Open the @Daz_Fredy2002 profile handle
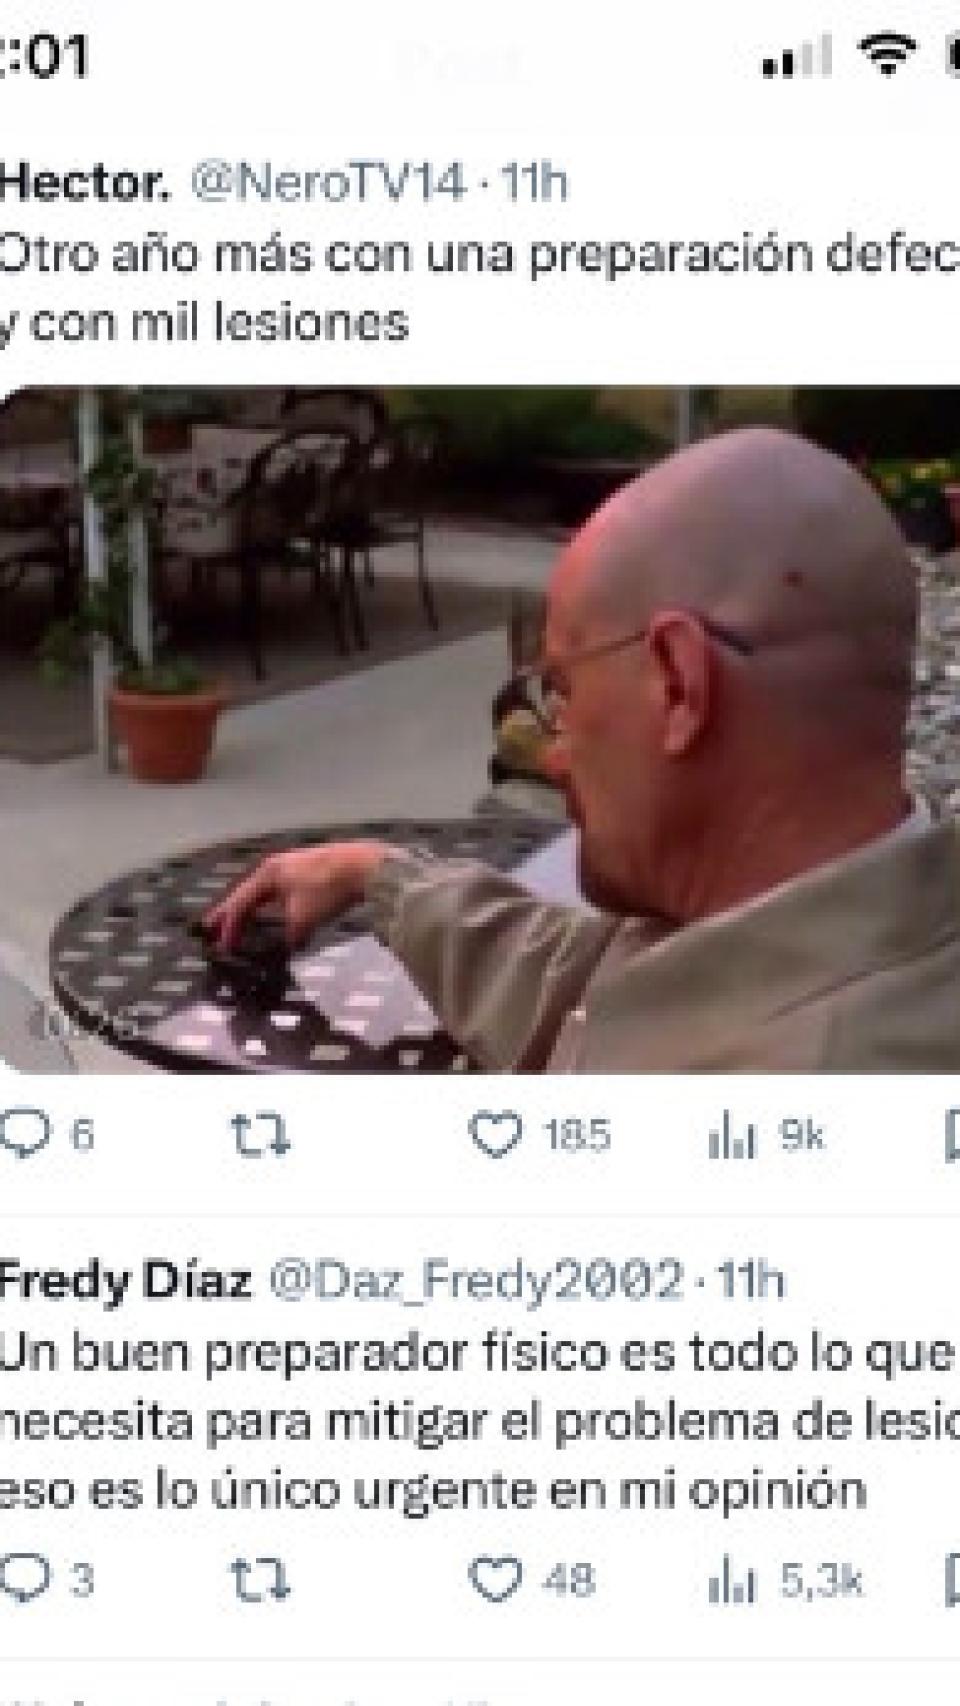Screen dimensions: 960x1706 tap(476, 1281)
